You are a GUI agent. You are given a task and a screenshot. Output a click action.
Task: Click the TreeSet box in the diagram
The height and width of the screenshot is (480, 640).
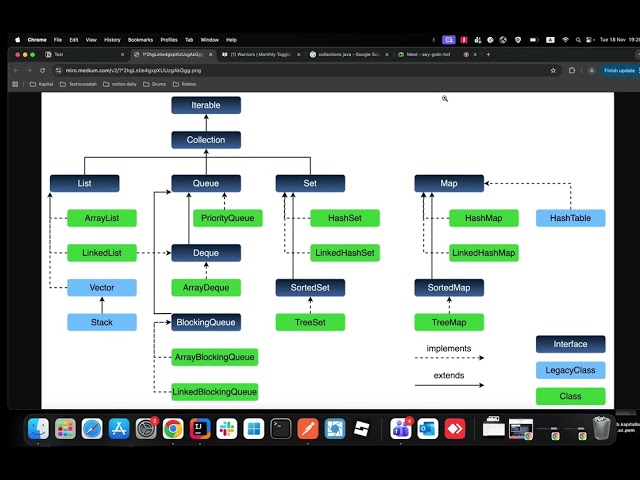[310, 322]
